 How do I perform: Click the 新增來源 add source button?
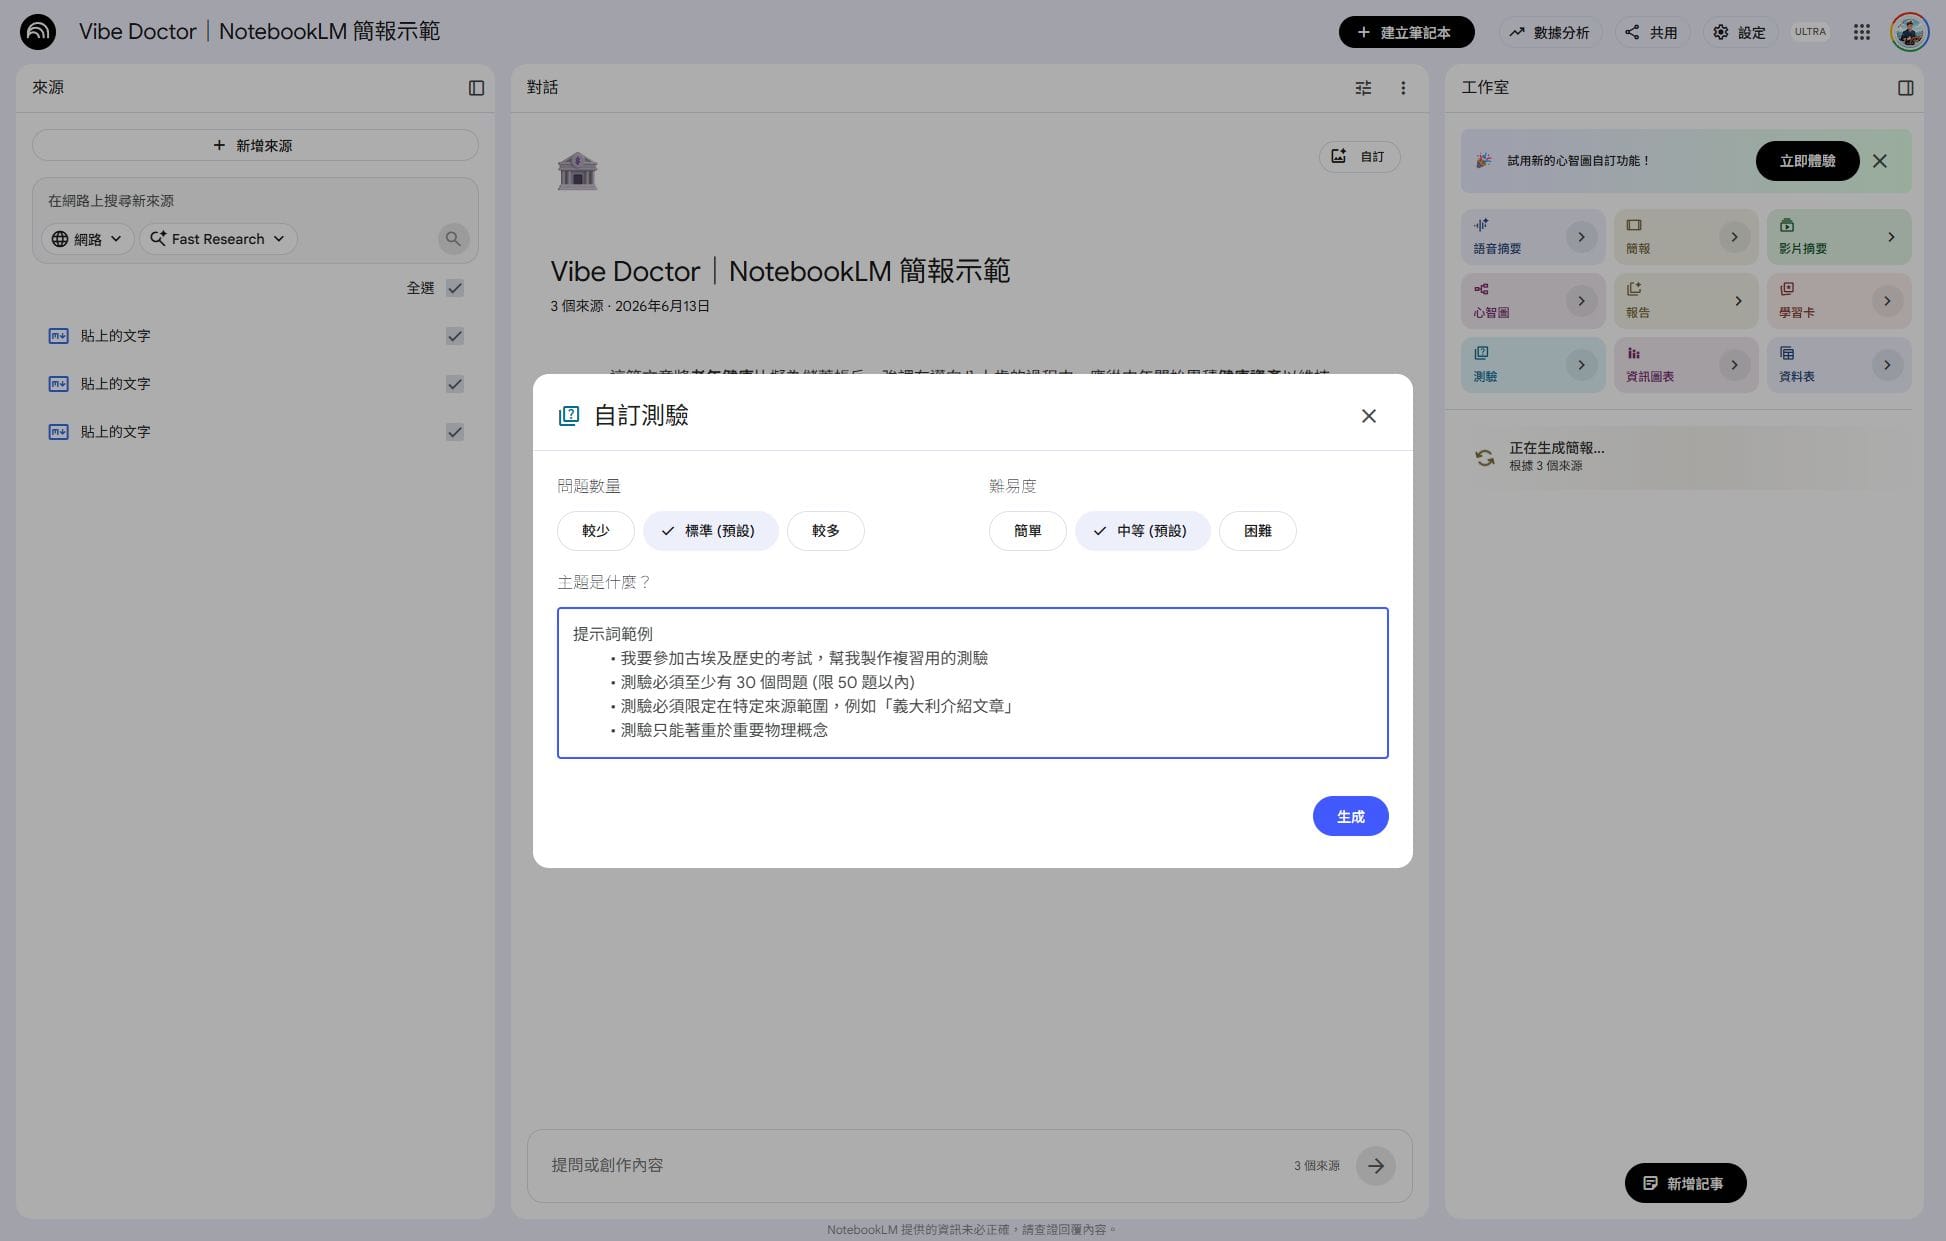(255, 146)
